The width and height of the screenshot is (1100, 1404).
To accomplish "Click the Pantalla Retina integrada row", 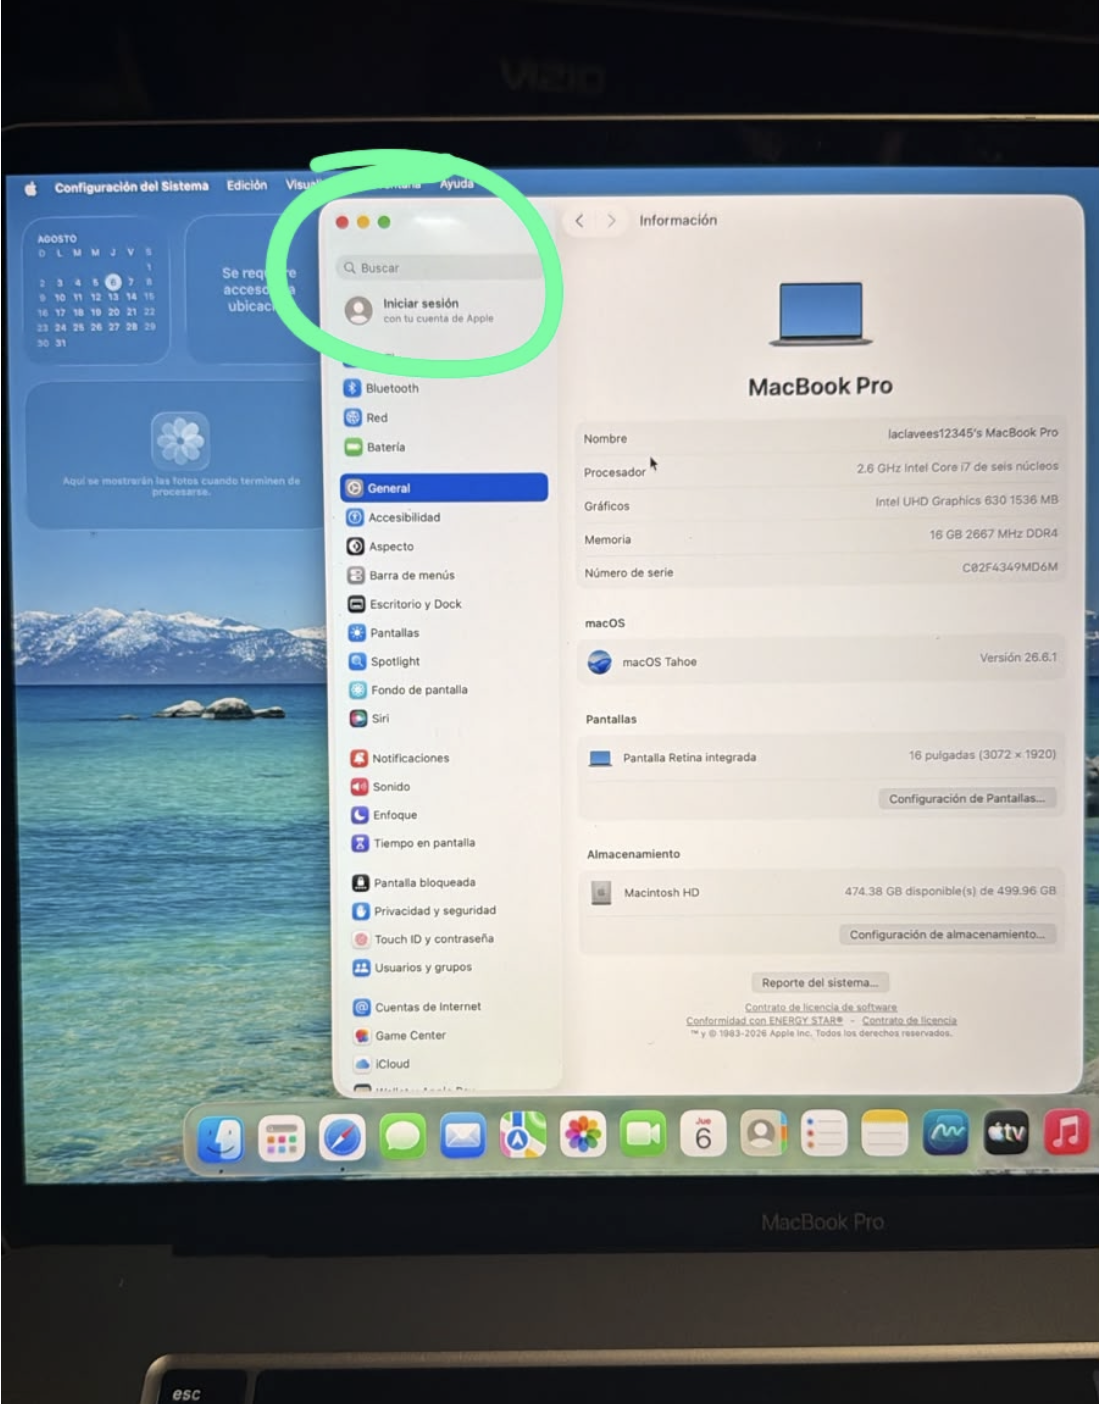I will tap(822, 757).
